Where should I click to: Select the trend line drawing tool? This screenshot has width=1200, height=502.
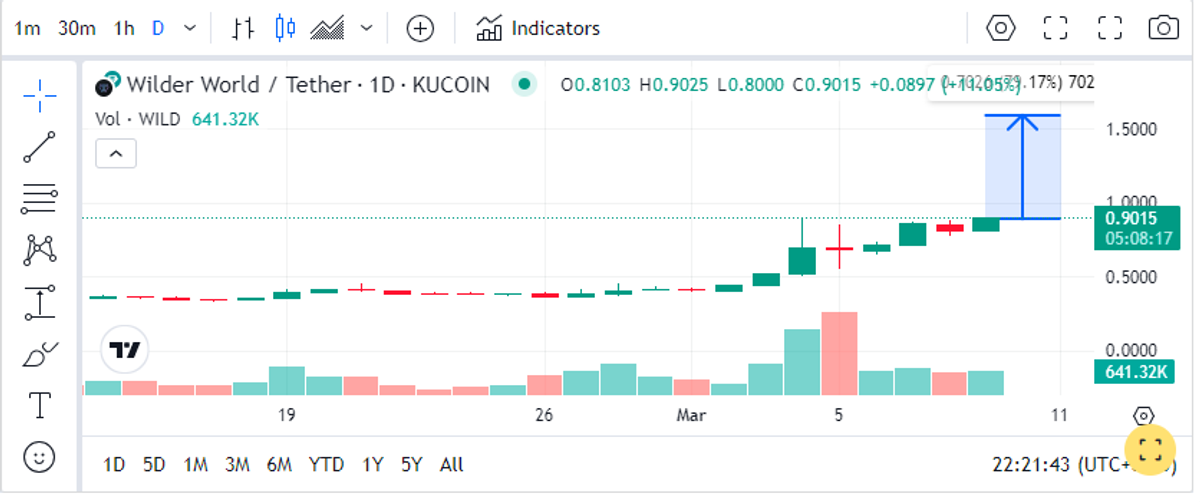[39, 147]
